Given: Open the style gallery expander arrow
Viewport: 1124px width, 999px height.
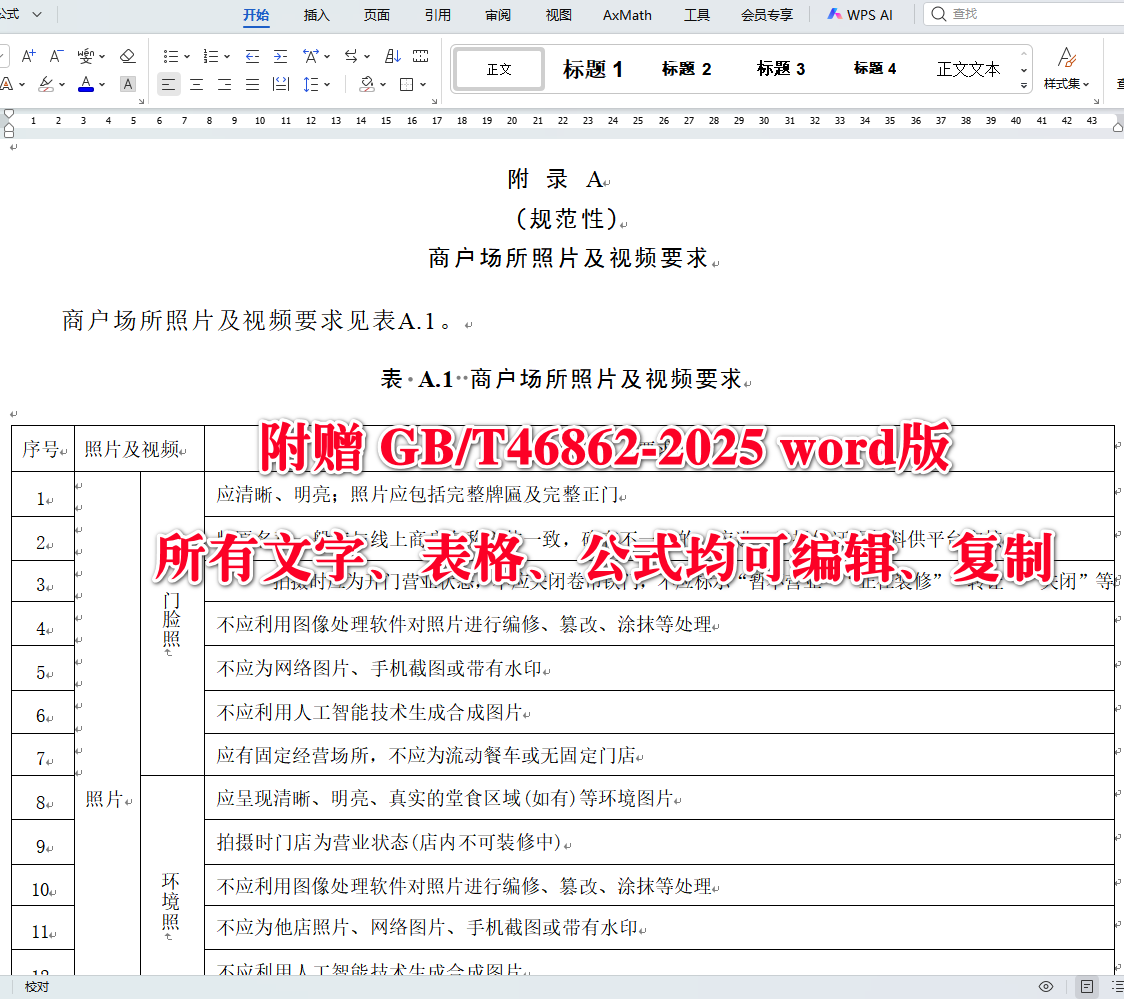Looking at the screenshot, I should pos(1022,86).
